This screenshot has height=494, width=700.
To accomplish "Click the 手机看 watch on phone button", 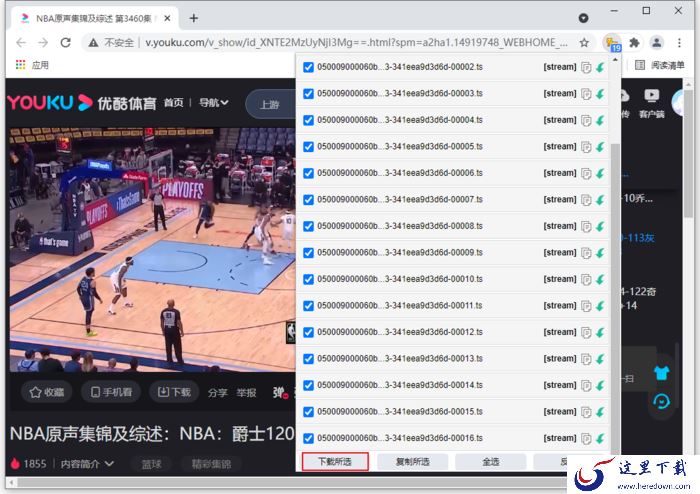I will click(x=111, y=392).
